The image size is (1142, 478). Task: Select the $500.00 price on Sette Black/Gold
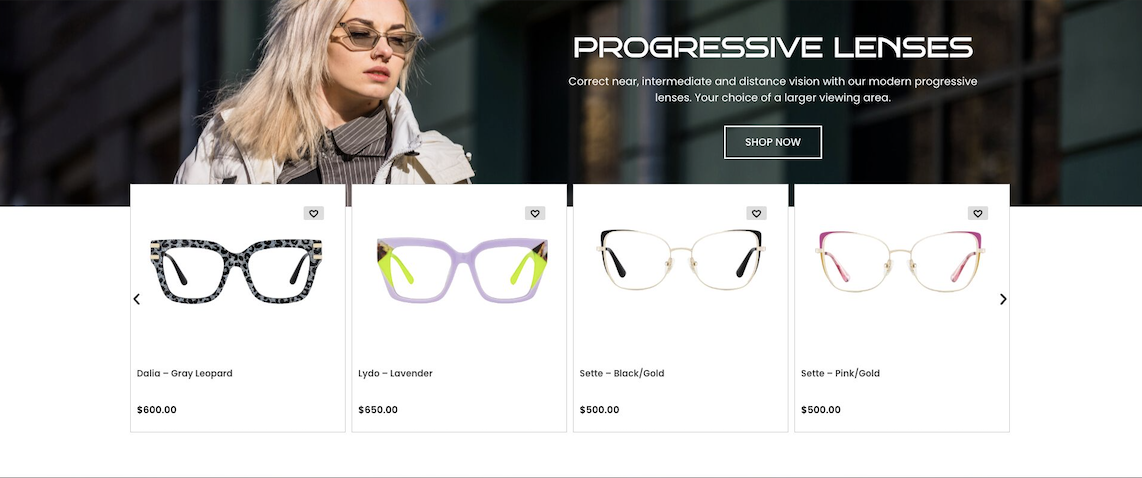599,410
